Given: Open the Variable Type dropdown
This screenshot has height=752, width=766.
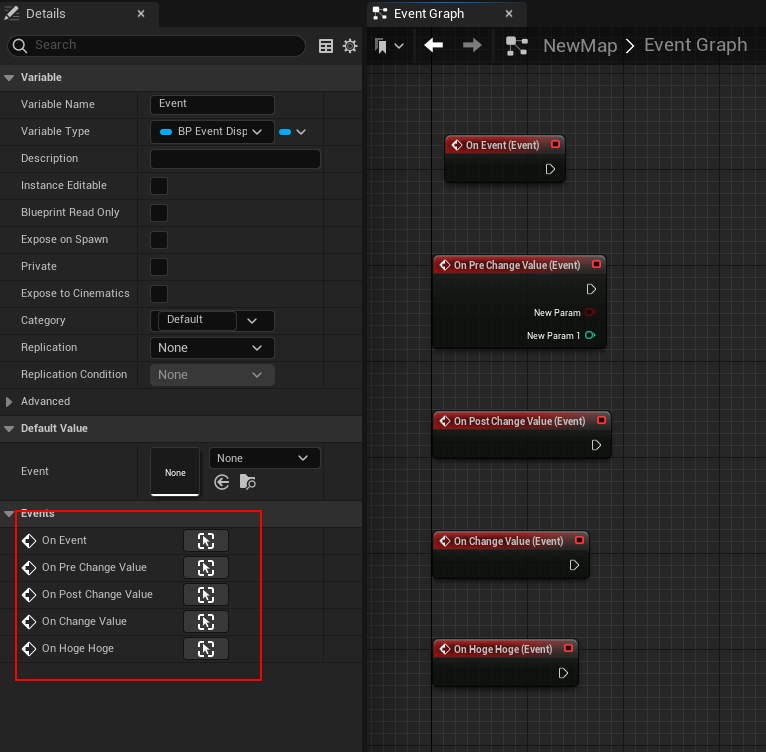Looking at the screenshot, I should pyautogui.click(x=212, y=132).
